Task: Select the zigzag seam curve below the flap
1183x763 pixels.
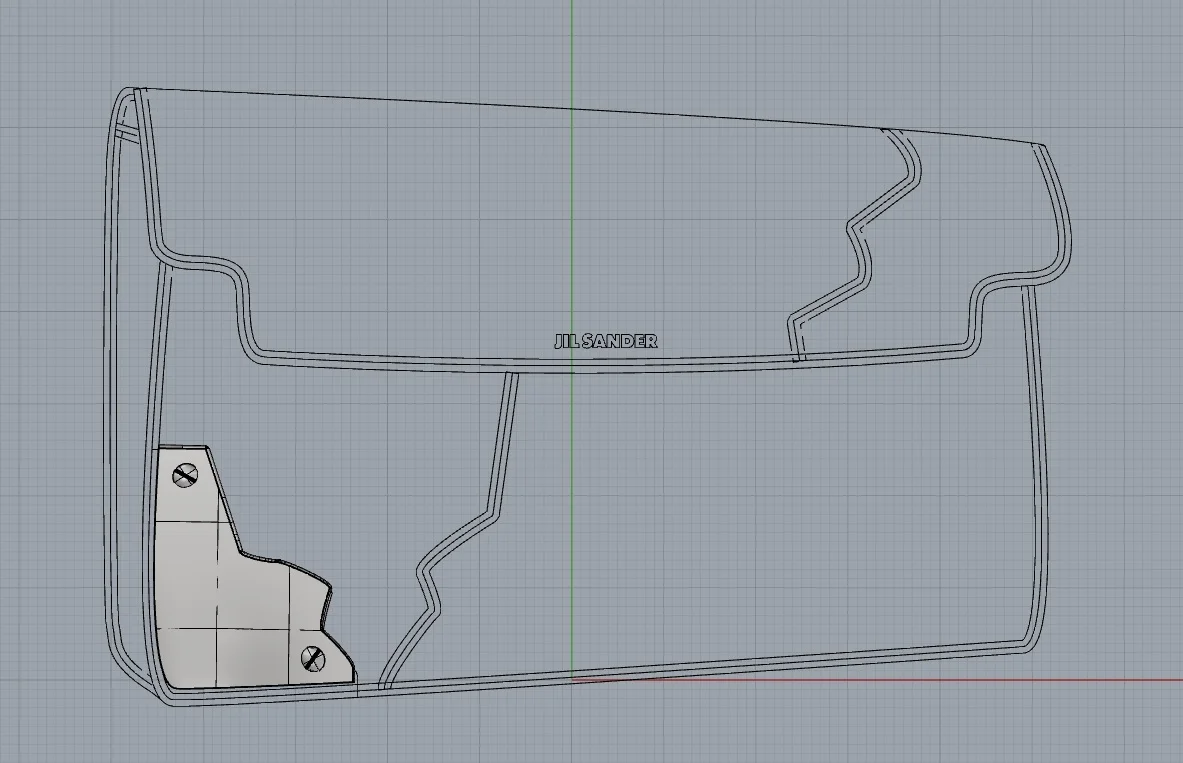Action: 449,530
